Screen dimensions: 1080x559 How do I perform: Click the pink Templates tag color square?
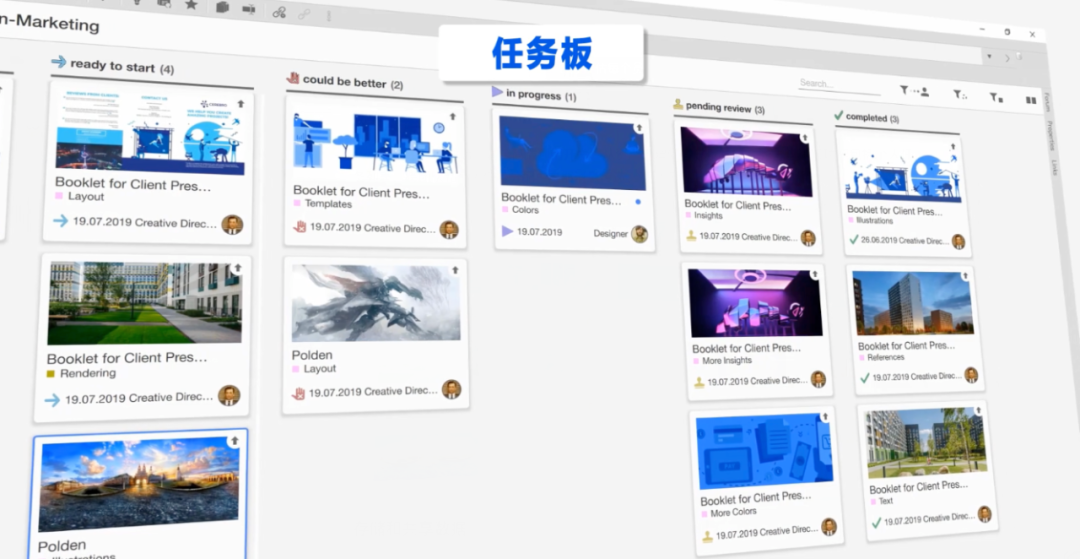point(297,203)
